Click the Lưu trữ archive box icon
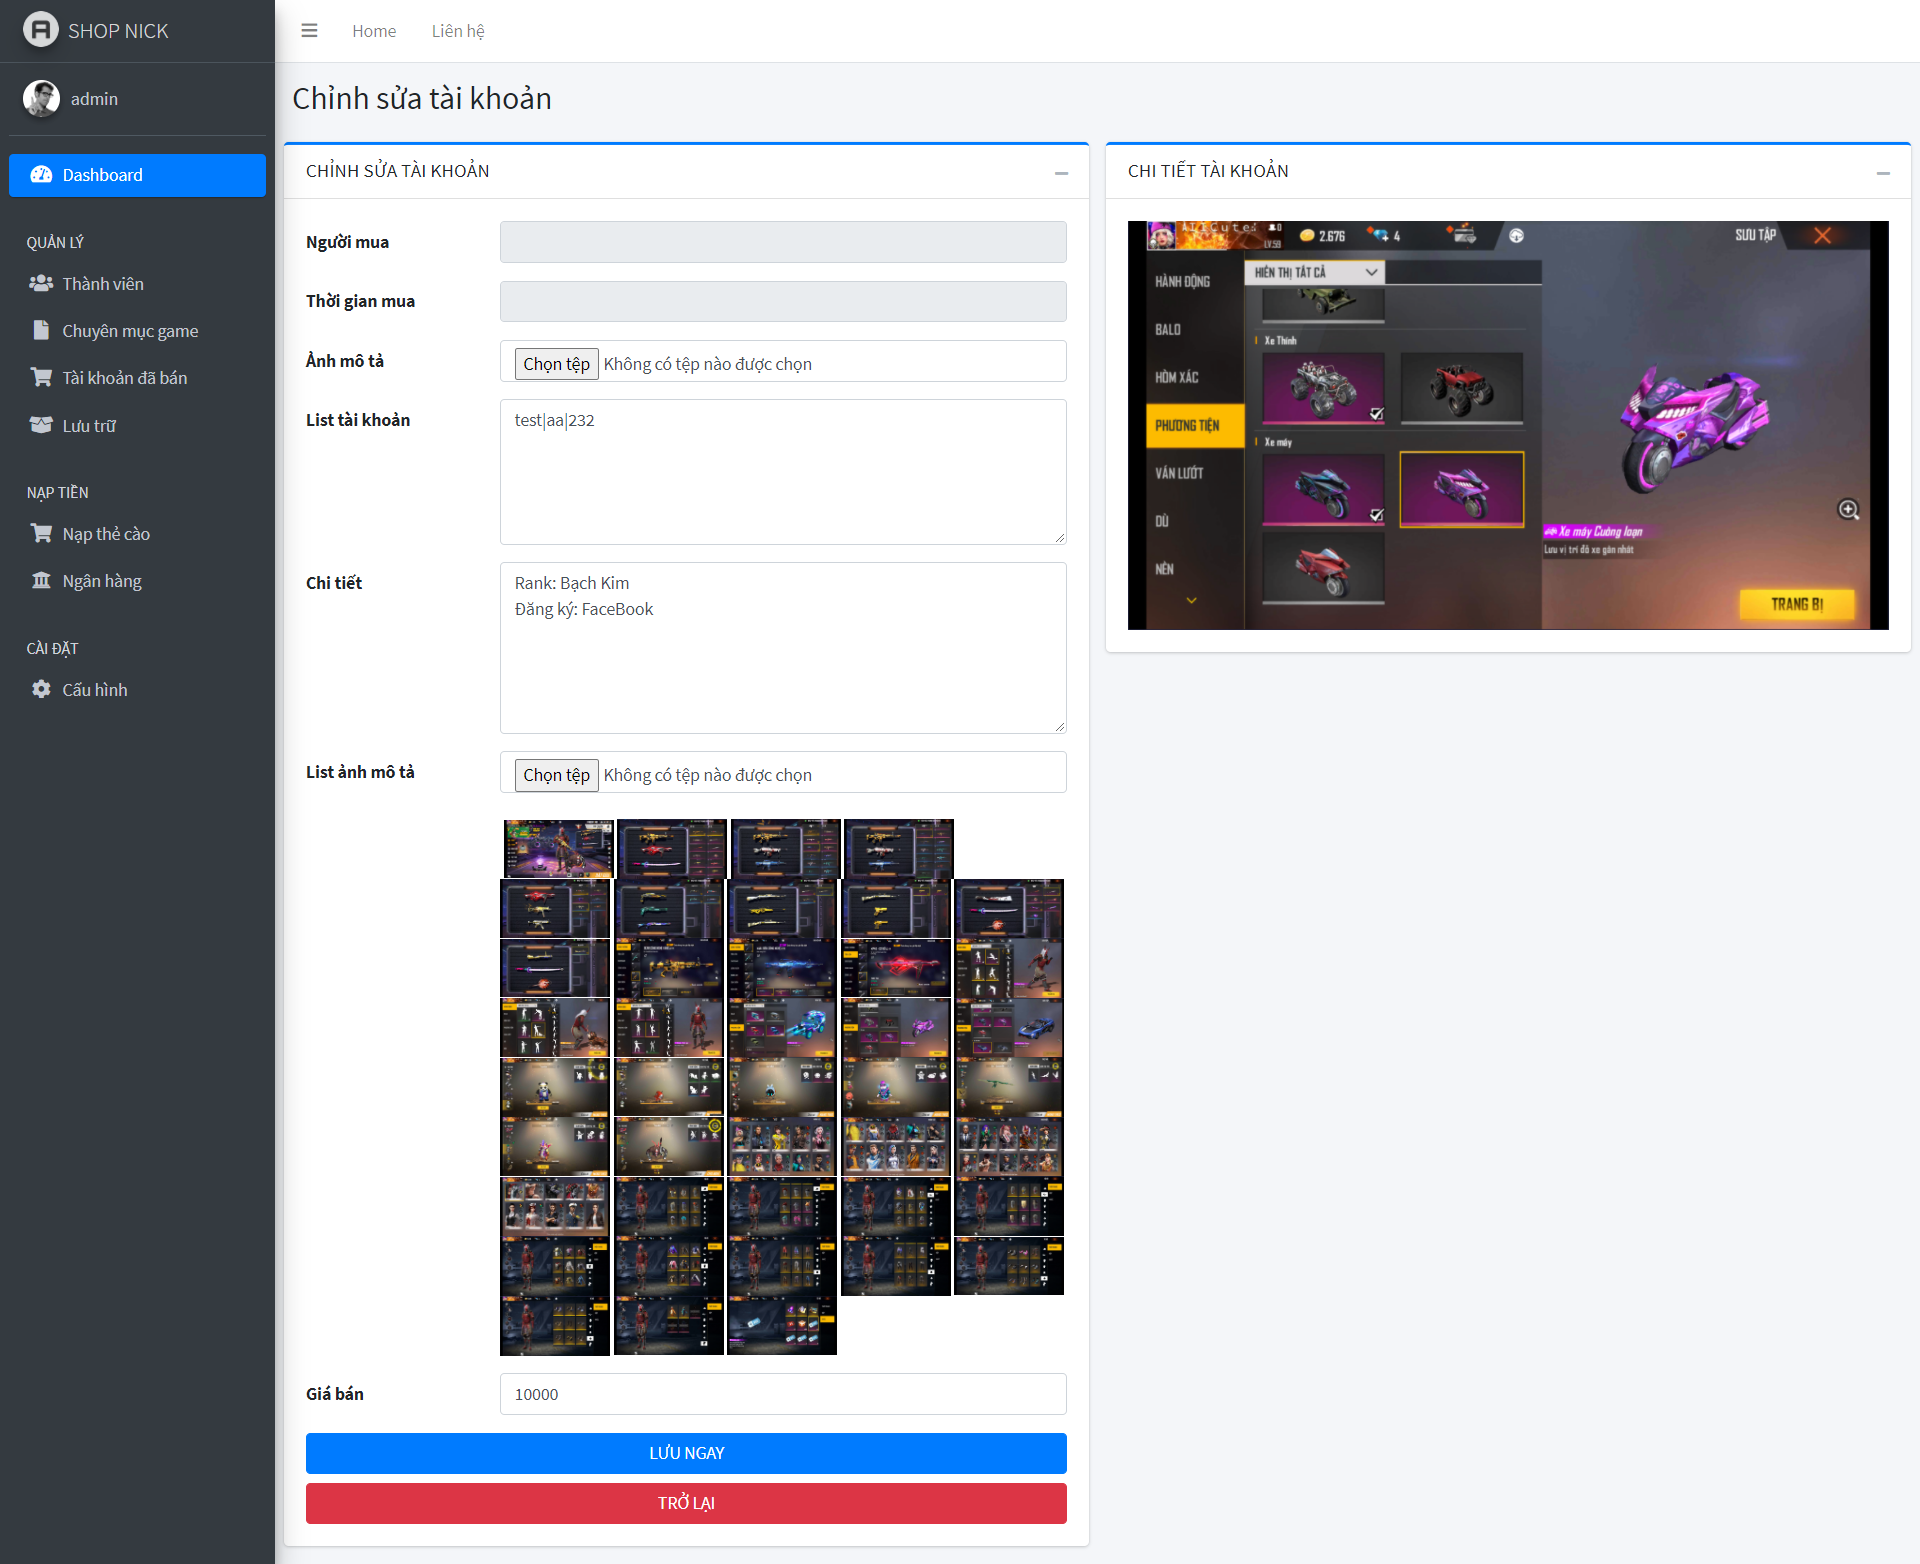The image size is (1920, 1564). pyautogui.click(x=41, y=425)
